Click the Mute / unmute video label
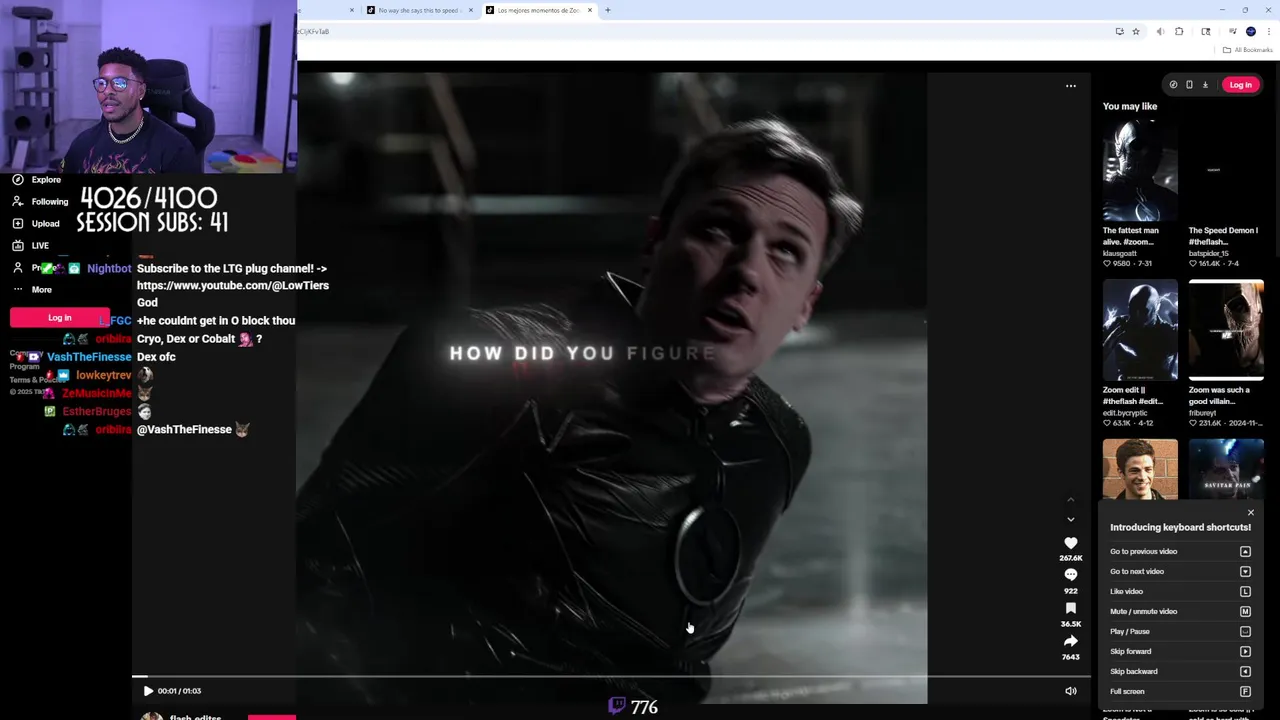 (x=1143, y=612)
